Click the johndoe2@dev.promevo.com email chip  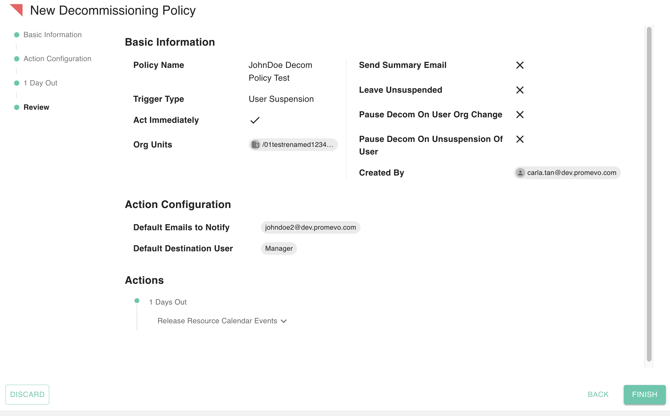pyautogui.click(x=310, y=227)
